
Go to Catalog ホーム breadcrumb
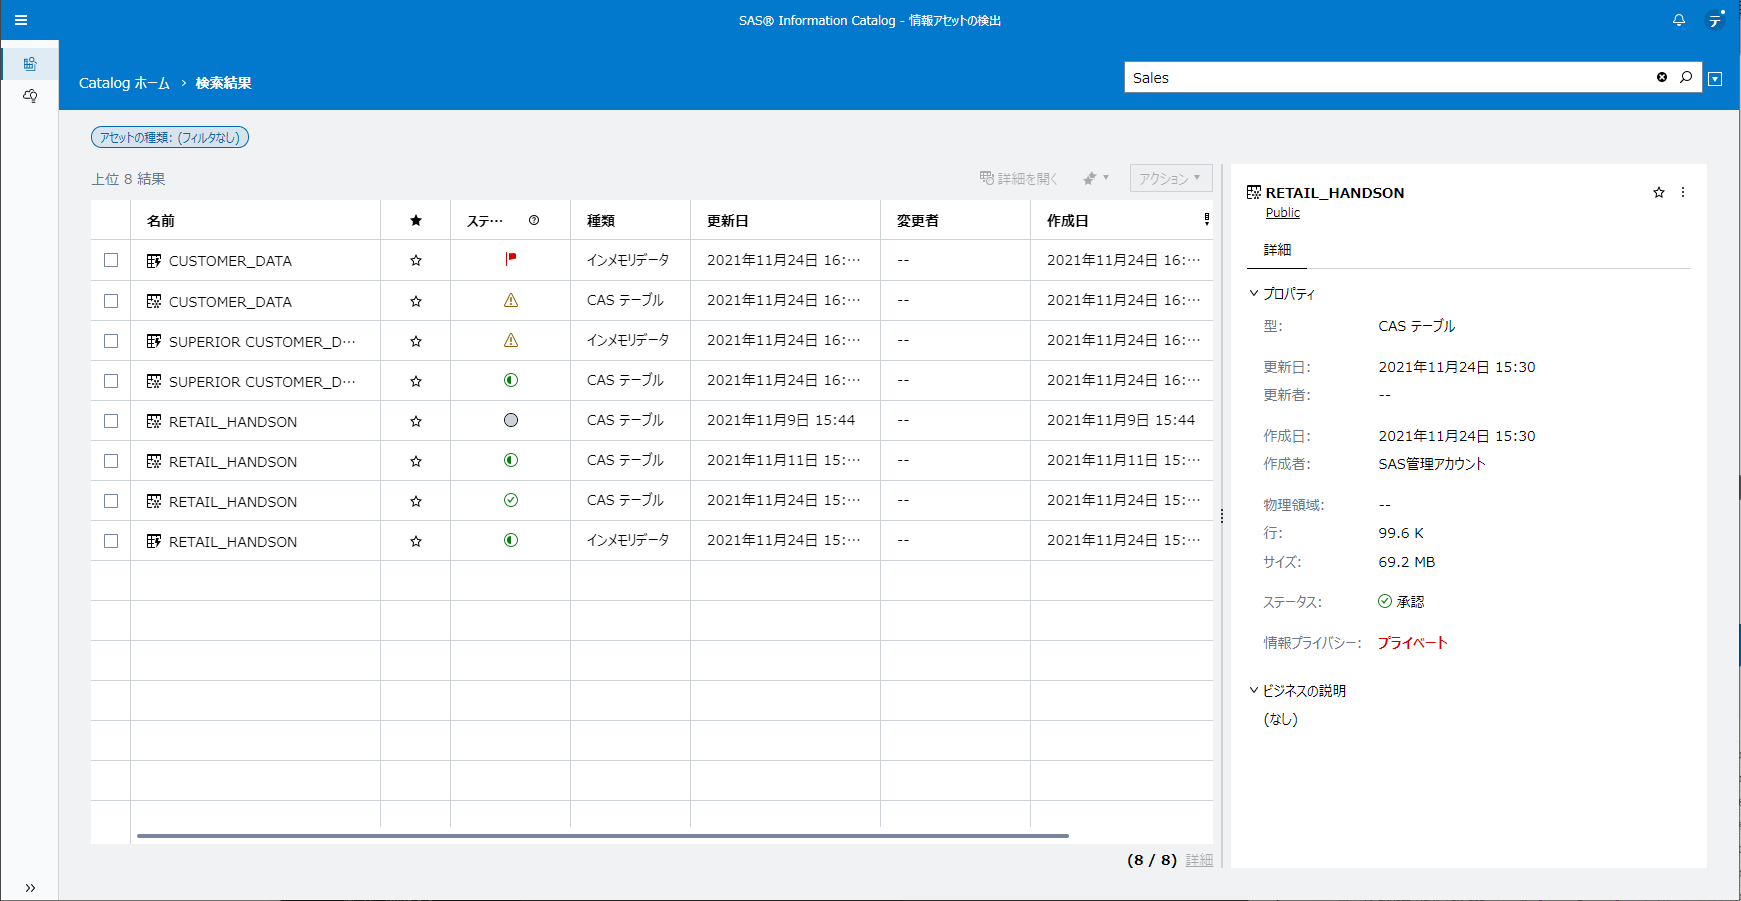pos(124,83)
